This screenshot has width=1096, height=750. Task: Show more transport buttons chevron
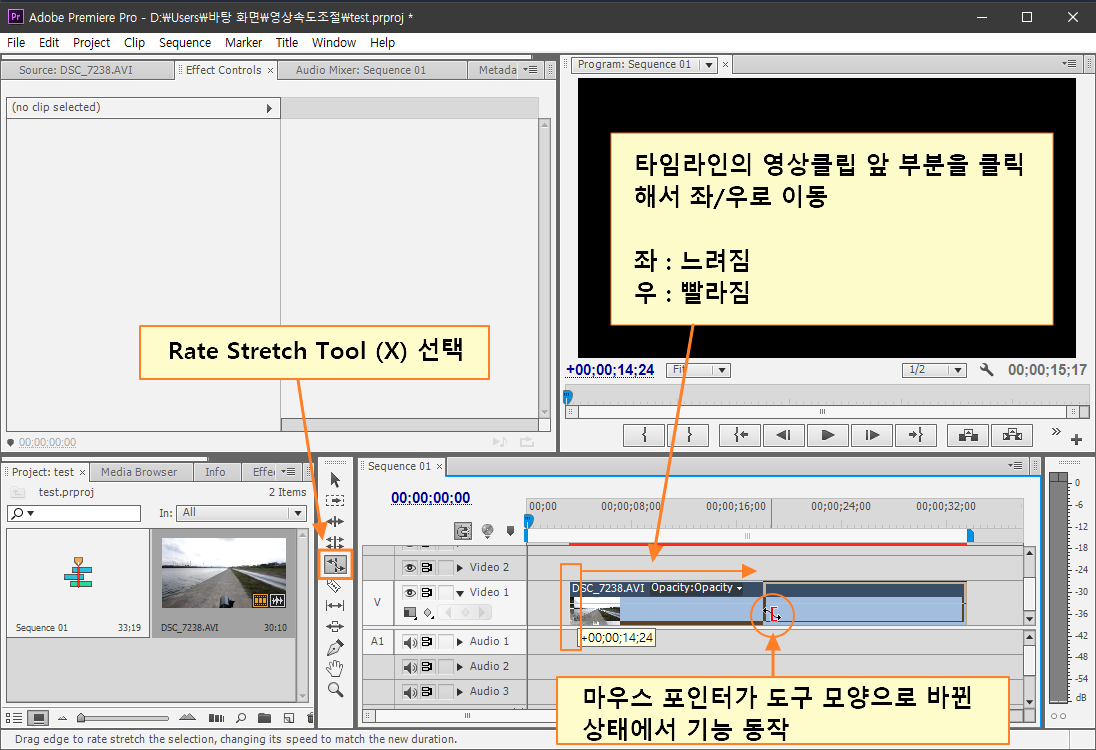[1056, 431]
